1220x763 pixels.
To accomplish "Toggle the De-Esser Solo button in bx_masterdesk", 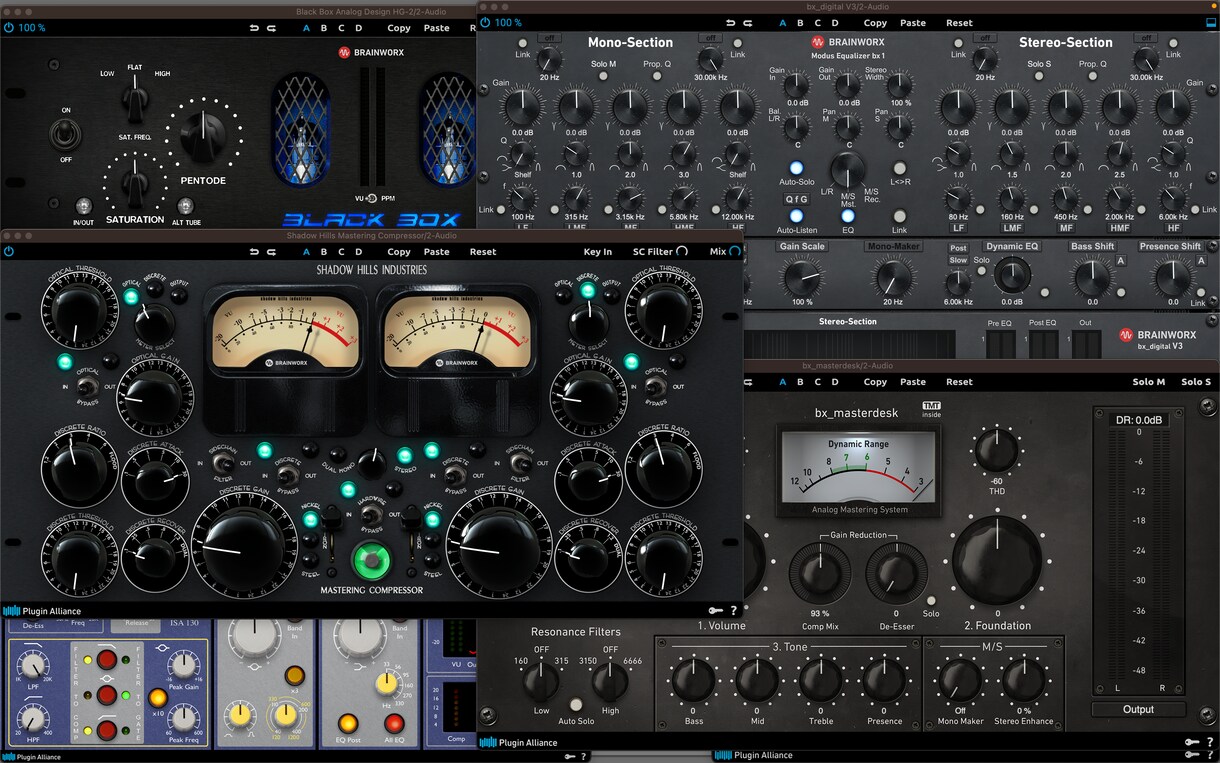I will 931,599.
